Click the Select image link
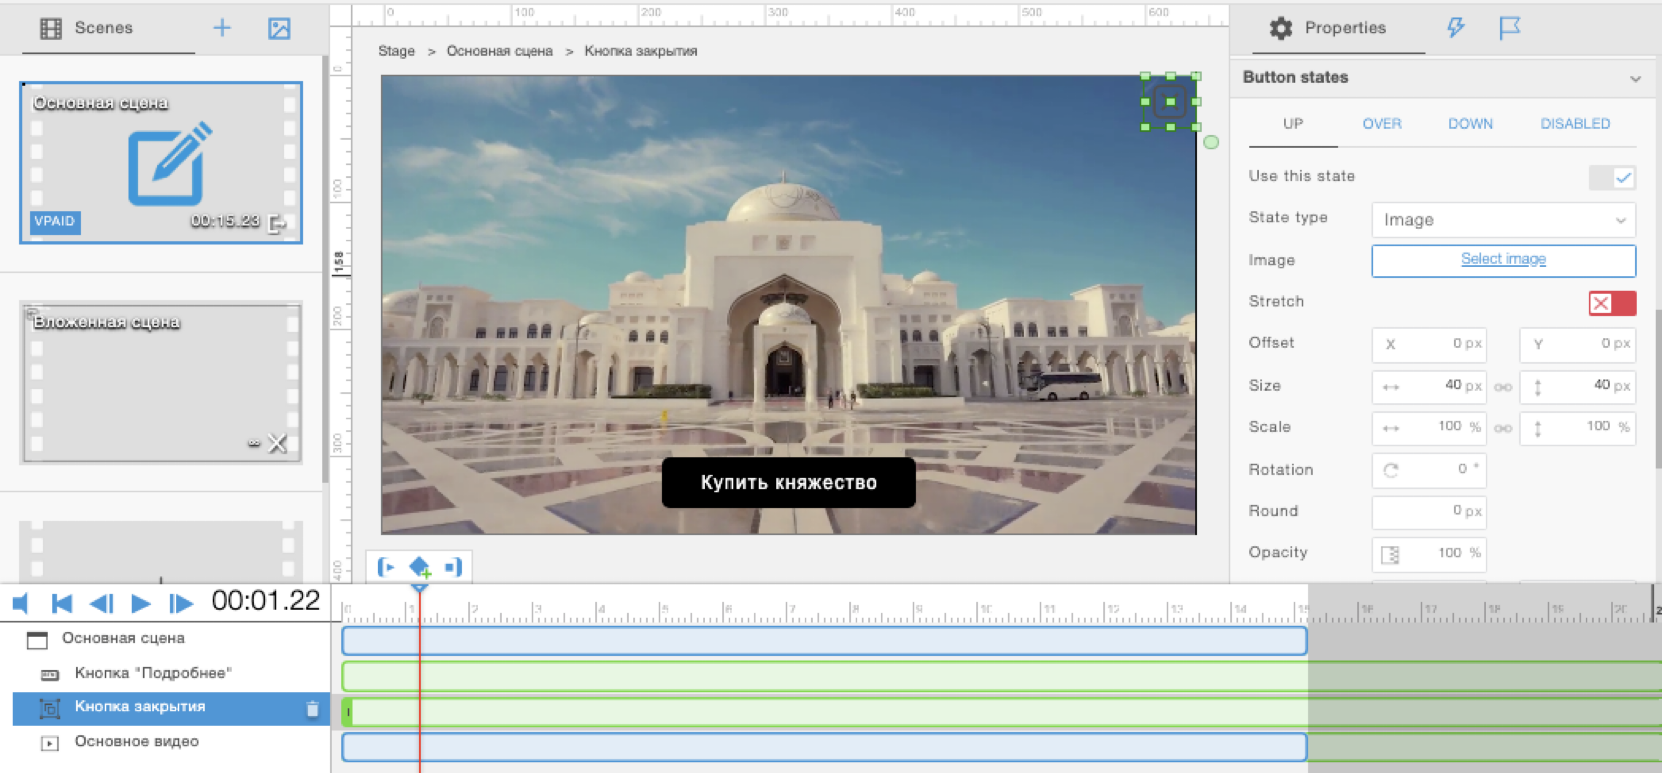Screen dimensions: 1662x774 (x=1503, y=259)
